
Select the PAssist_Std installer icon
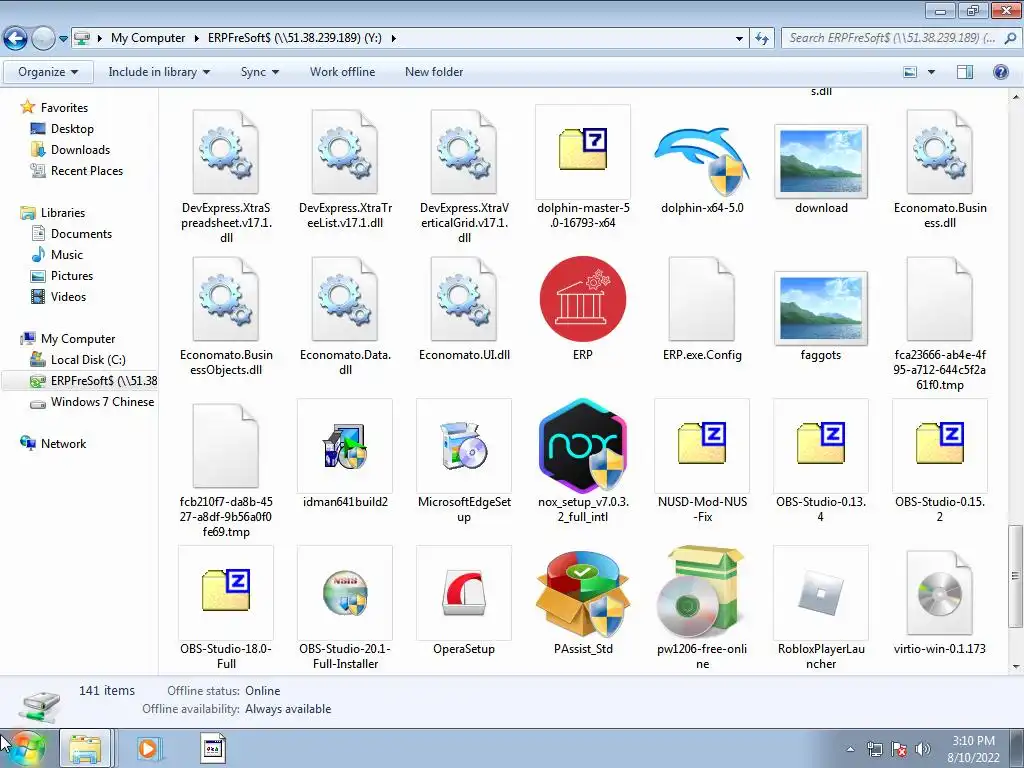click(583, 593)
